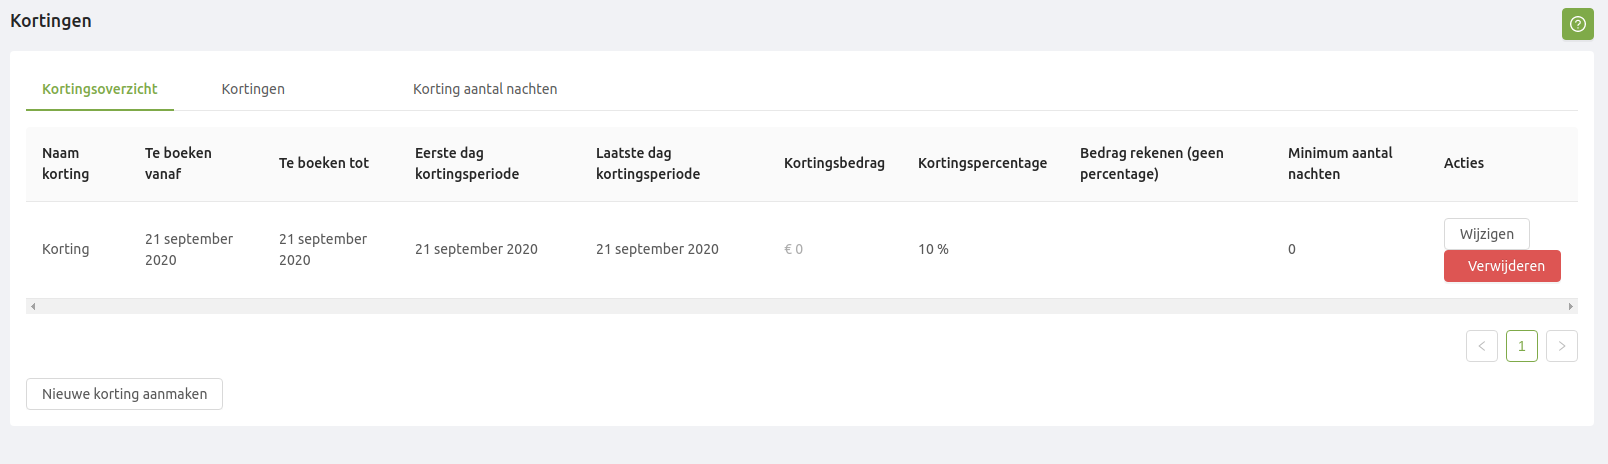The image size is (1608, 464).
Task: Click the Te boeken tot column header
Action: [x=324, y=163]
